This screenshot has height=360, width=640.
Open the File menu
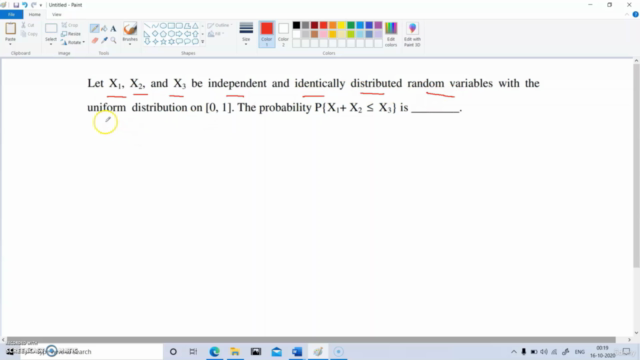pos(11,14)
